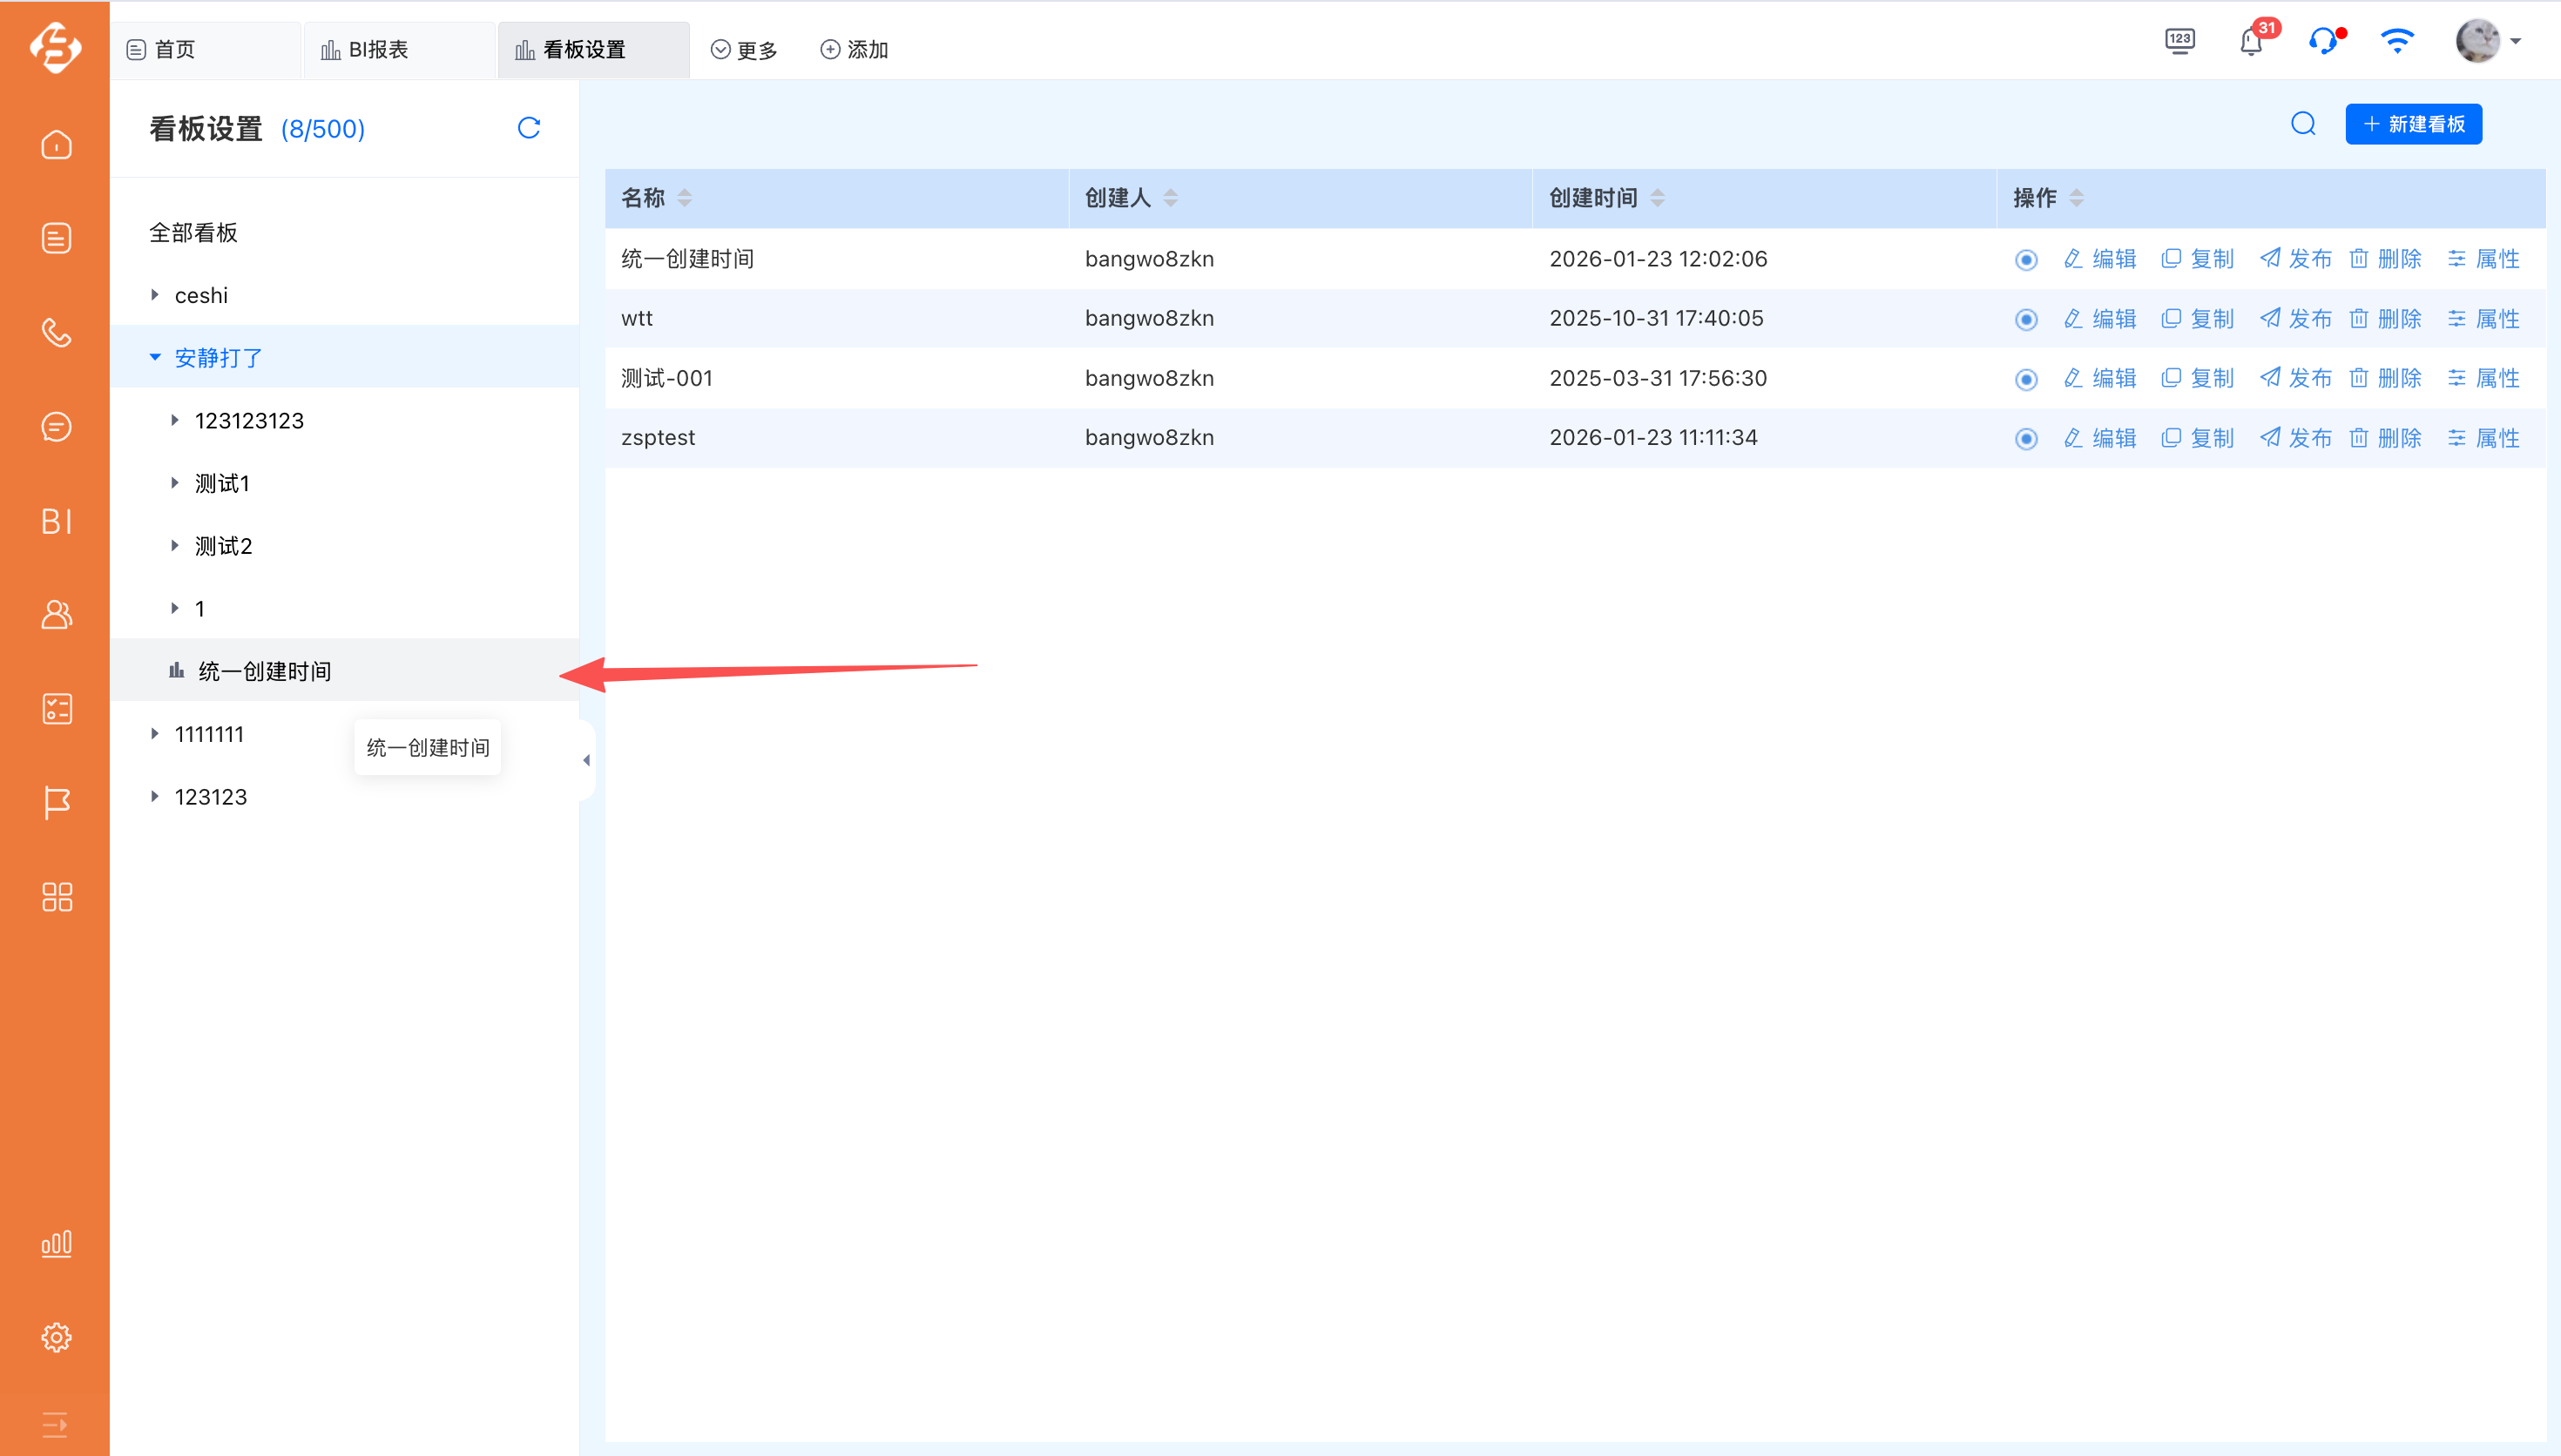Toggle the radio icon in wtt row

tap(2025, 319)
